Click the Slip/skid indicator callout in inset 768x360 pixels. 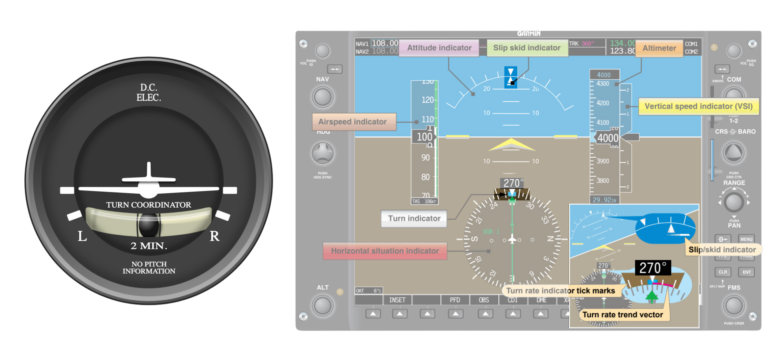[723, 250]
